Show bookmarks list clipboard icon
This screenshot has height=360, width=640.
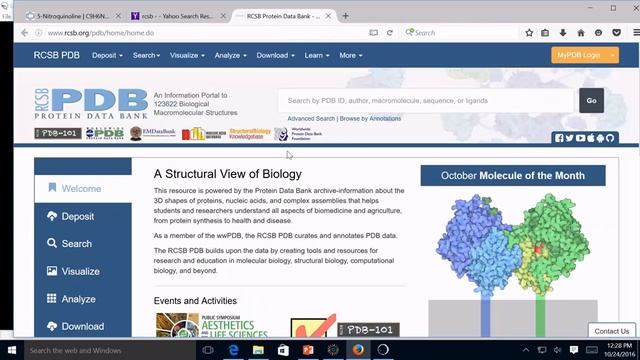click(545, 33)
